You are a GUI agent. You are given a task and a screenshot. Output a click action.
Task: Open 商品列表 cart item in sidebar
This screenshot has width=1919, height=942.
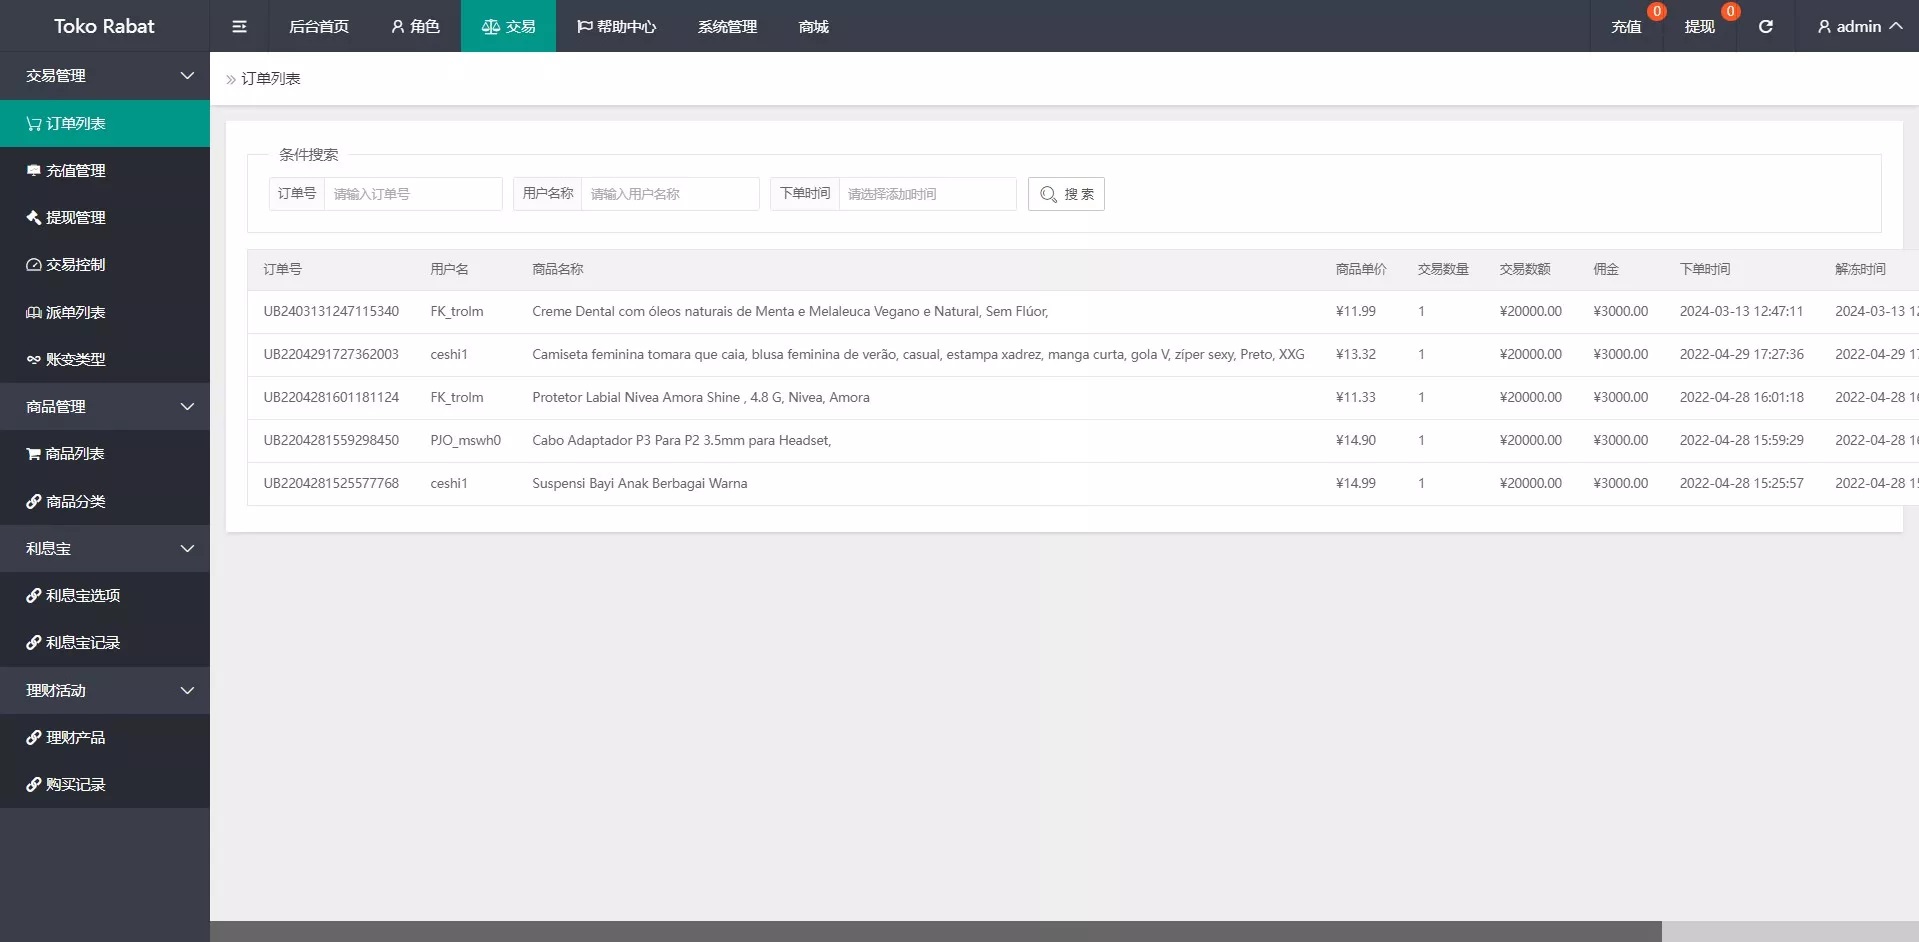[75, 454]
